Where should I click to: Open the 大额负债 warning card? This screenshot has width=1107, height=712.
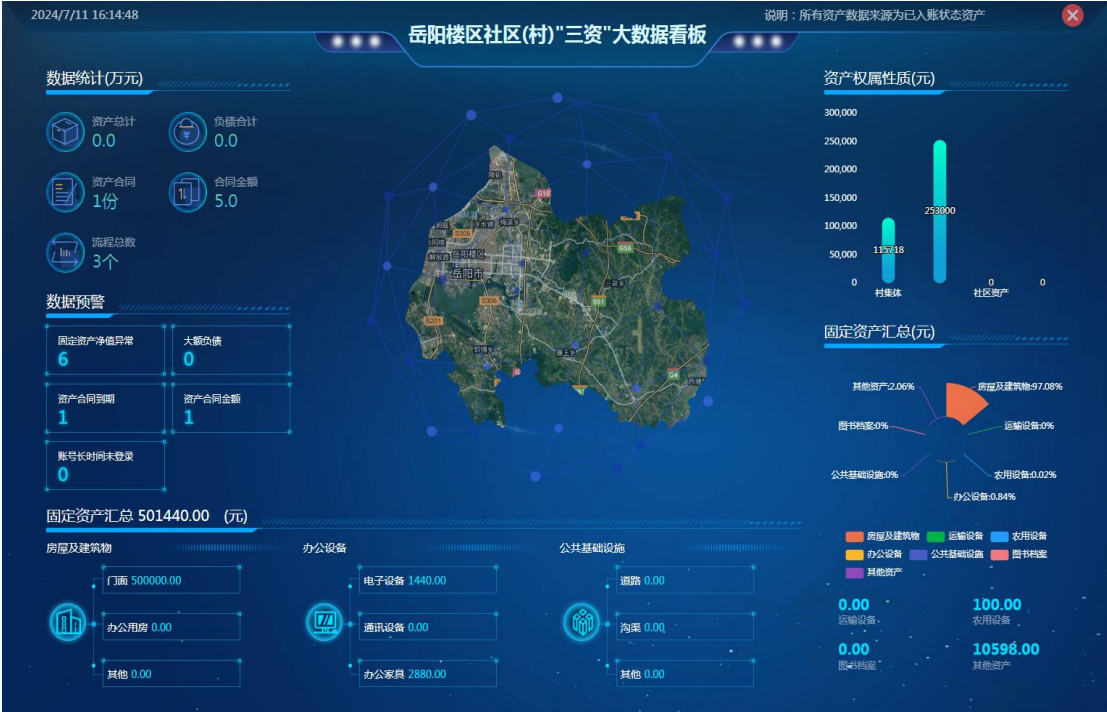click(x=231, y=350)
